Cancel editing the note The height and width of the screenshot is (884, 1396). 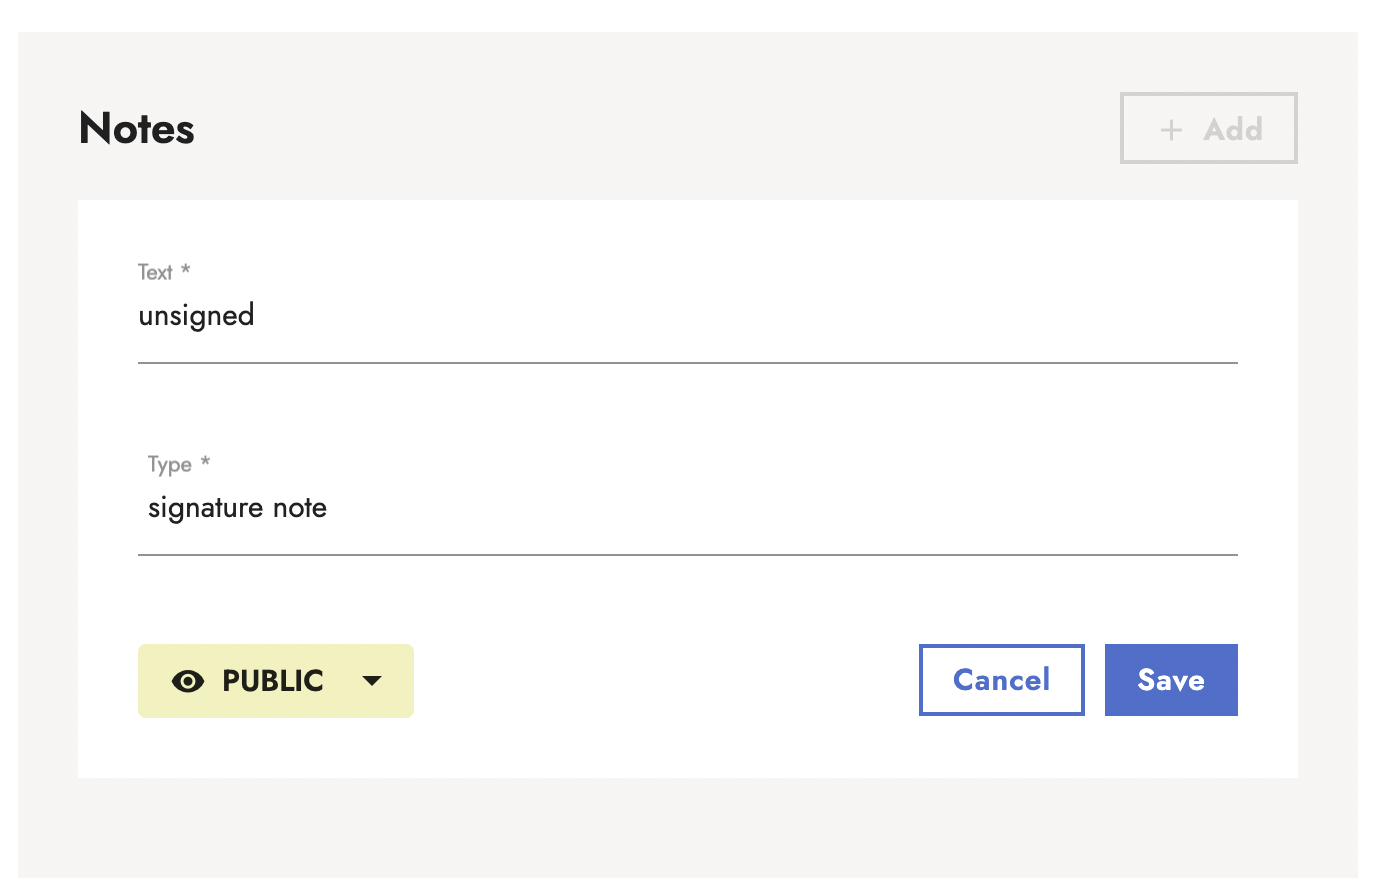[x=1001, y=680]
